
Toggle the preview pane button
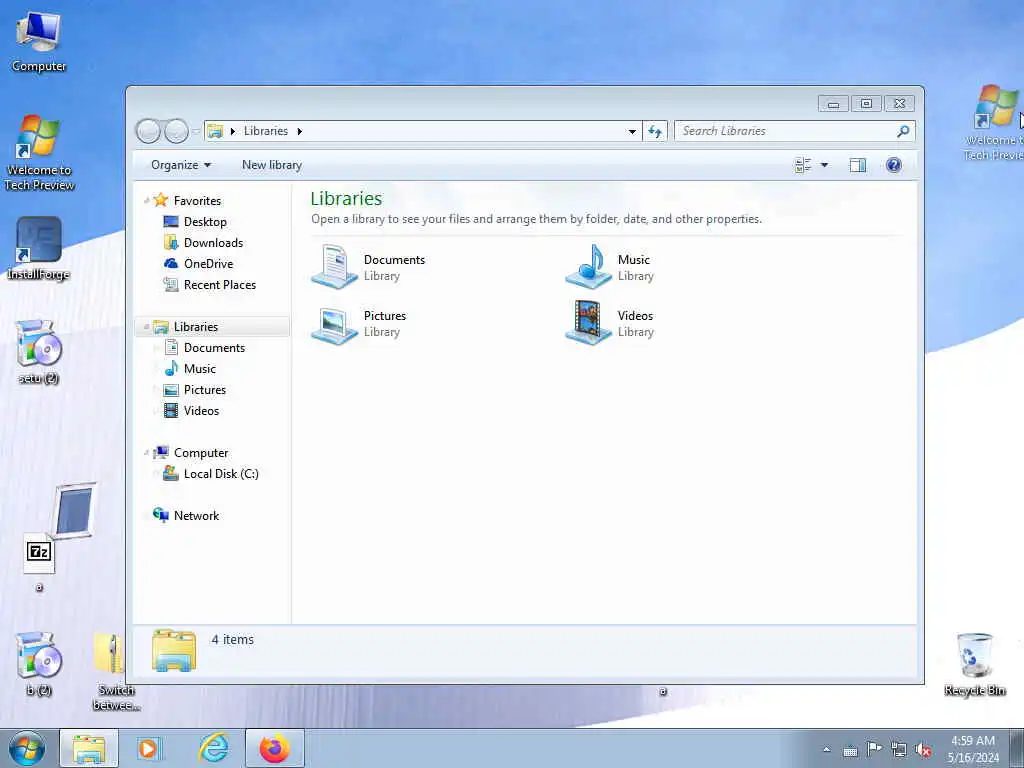(x=857, y=165)
